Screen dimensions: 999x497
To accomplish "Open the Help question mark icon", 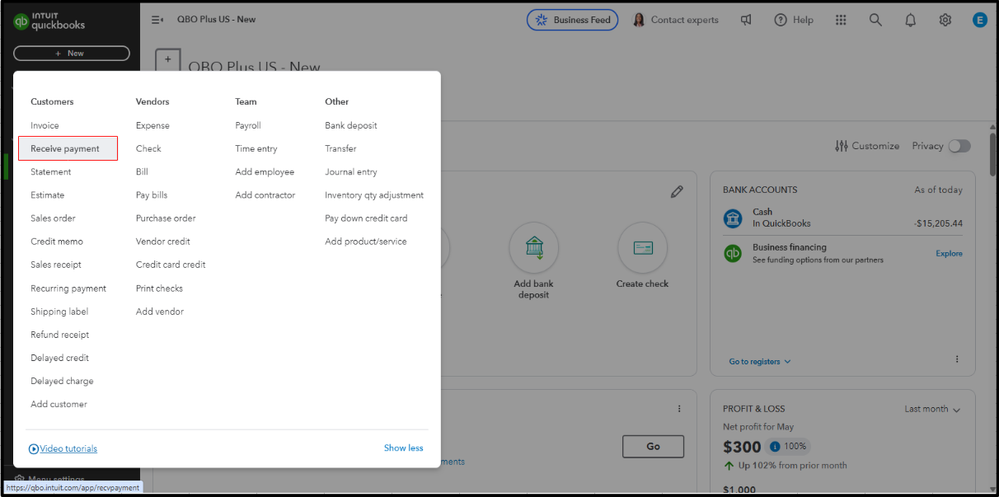I will 780,20.
